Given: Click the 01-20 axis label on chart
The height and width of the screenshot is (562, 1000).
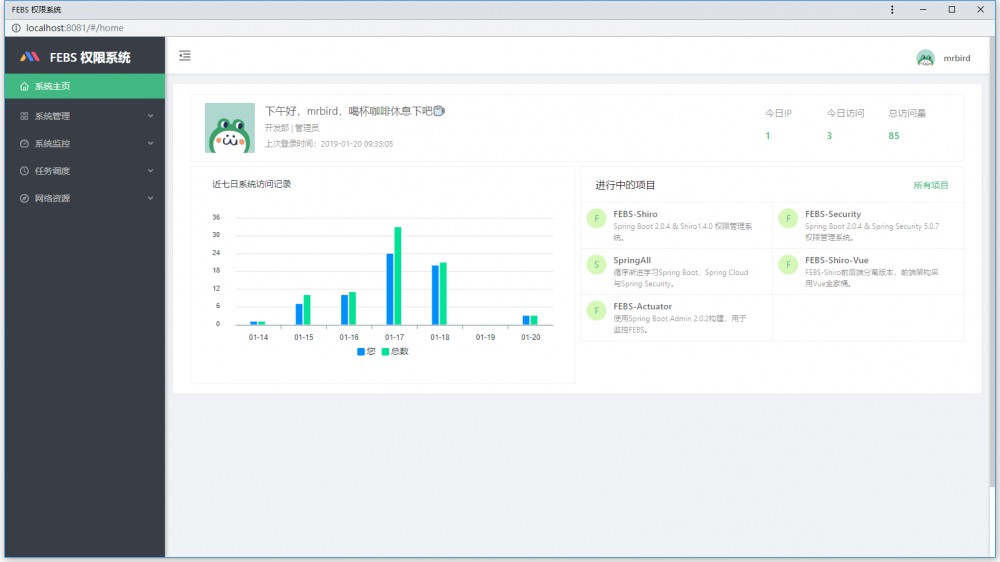Looking at the screenshot, I should 531,337.
